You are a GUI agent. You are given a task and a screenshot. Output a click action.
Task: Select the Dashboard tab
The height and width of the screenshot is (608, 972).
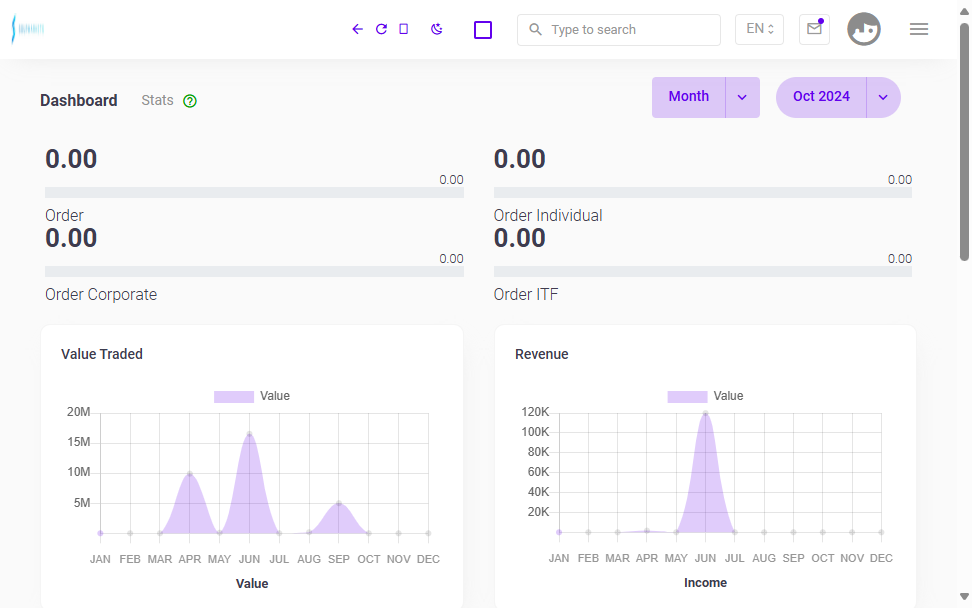point(79,100)
